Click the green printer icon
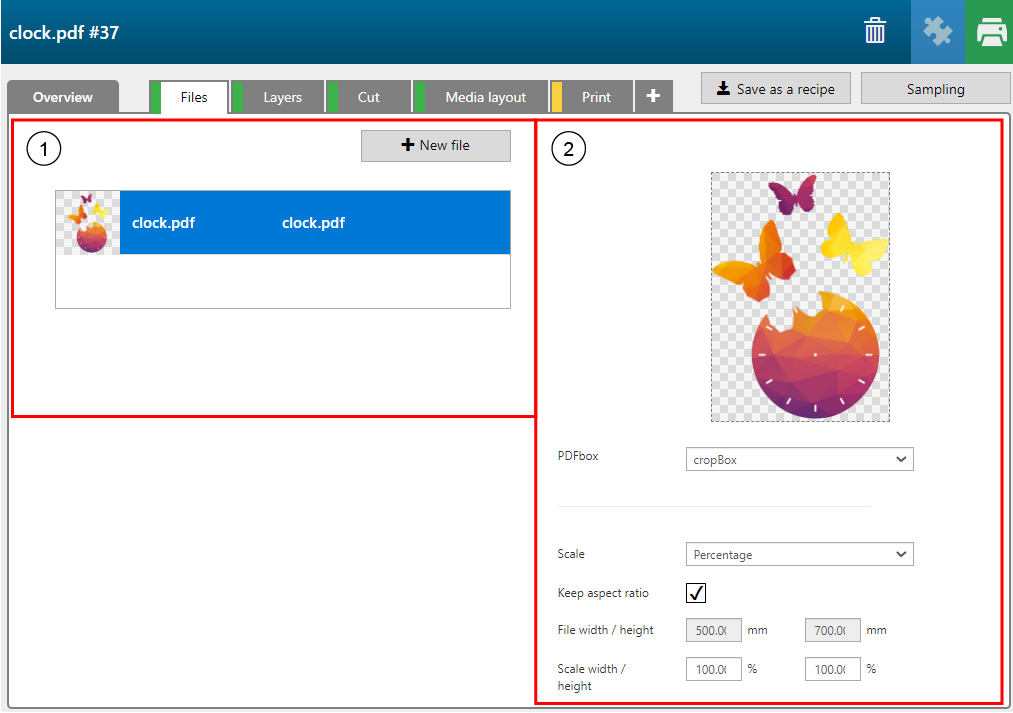Image resolution: width=1013 pixels, height=713 pixels. pyautogui.click(x=990, y=32)
